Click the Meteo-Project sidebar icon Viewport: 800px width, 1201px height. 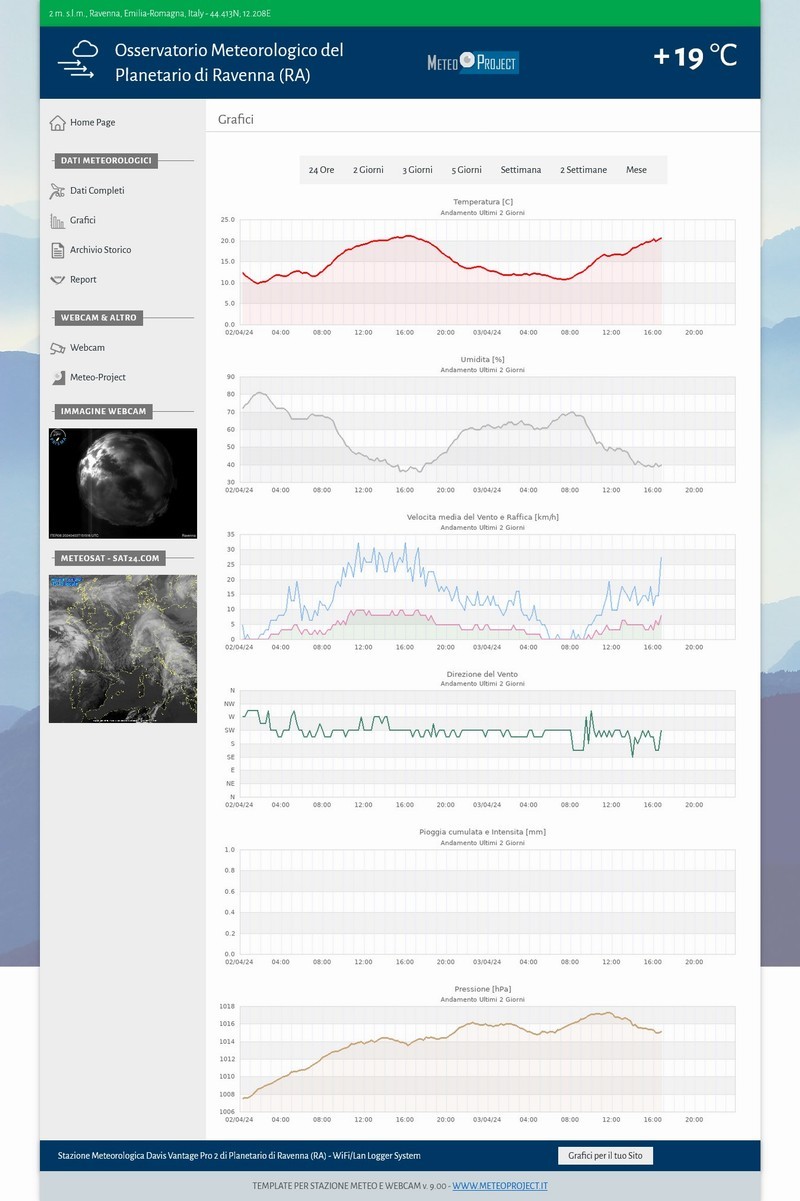57,378
